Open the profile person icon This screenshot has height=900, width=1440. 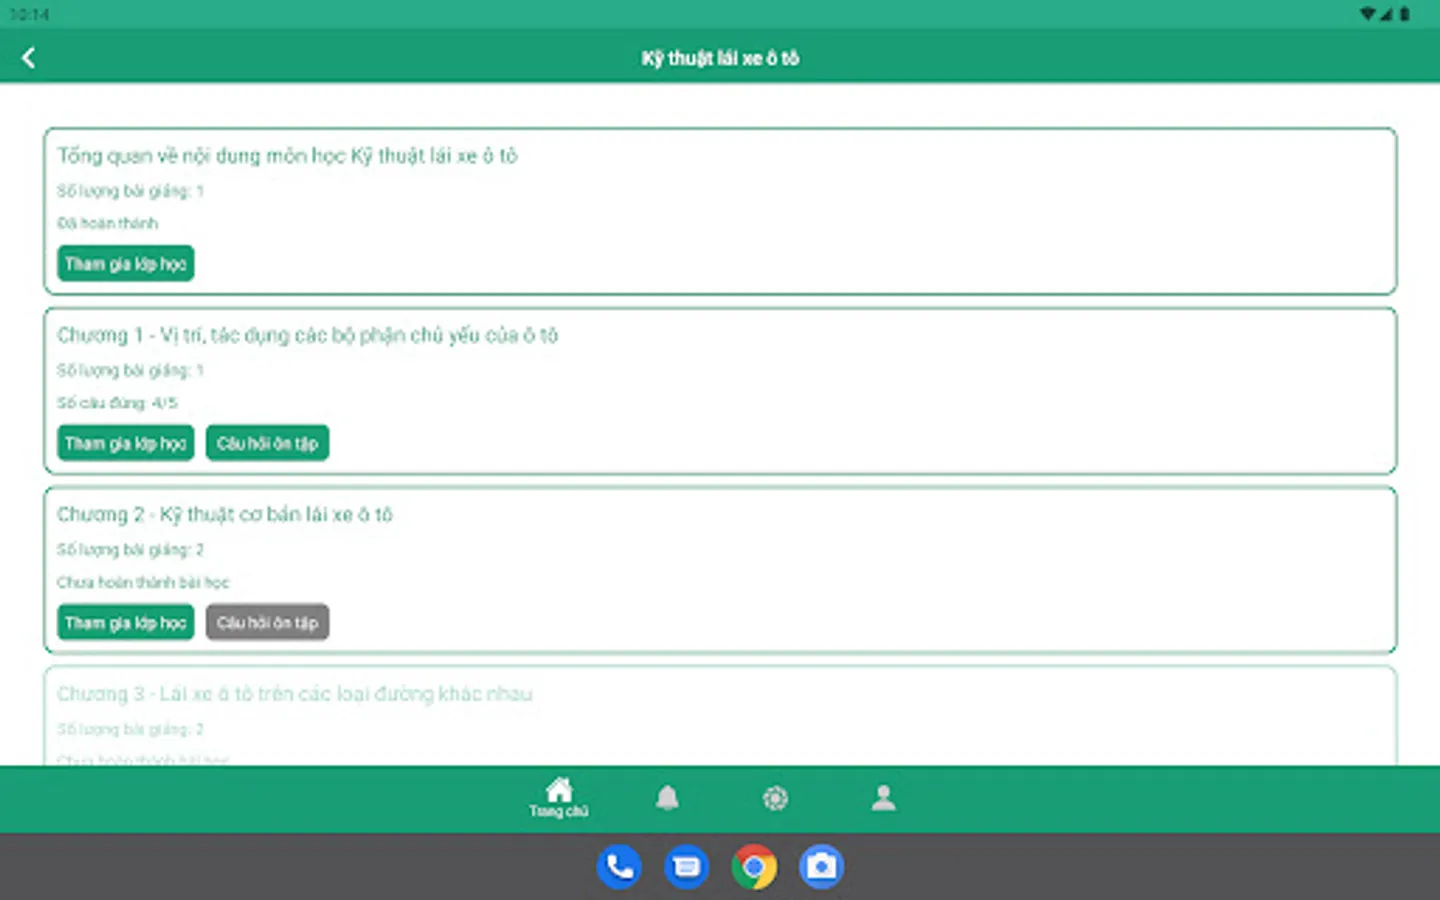883,797
